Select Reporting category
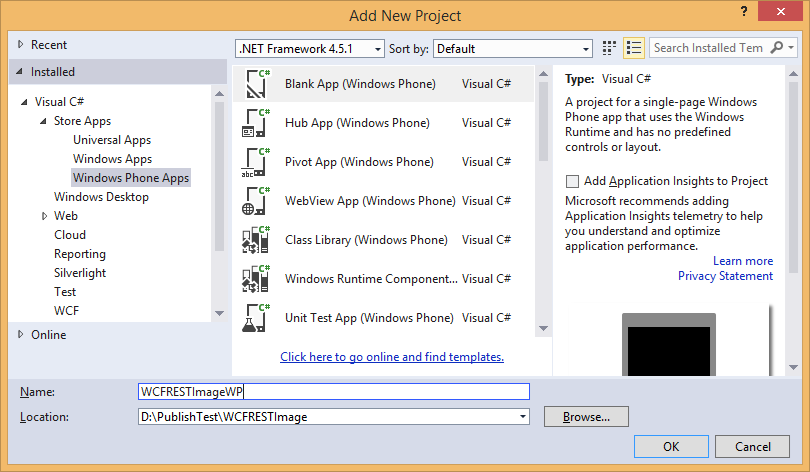The width and height of the screenshot is (810, 472). (x=80, y=254)
